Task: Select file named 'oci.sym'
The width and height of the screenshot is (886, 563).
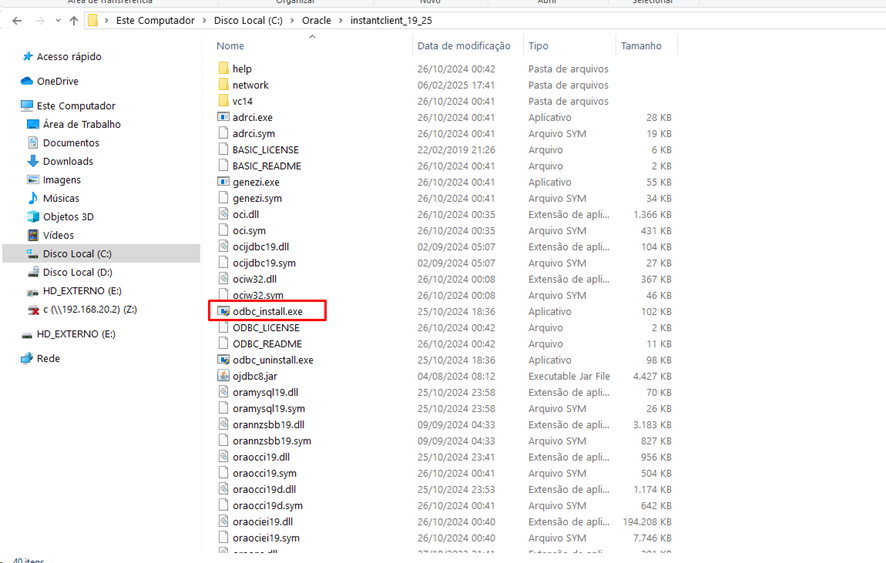Action: point(249,231)
